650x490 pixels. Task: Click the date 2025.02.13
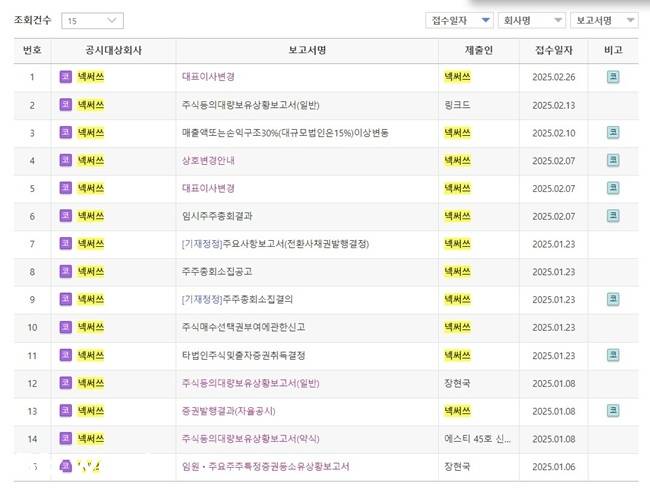click(x=554, y=105)
